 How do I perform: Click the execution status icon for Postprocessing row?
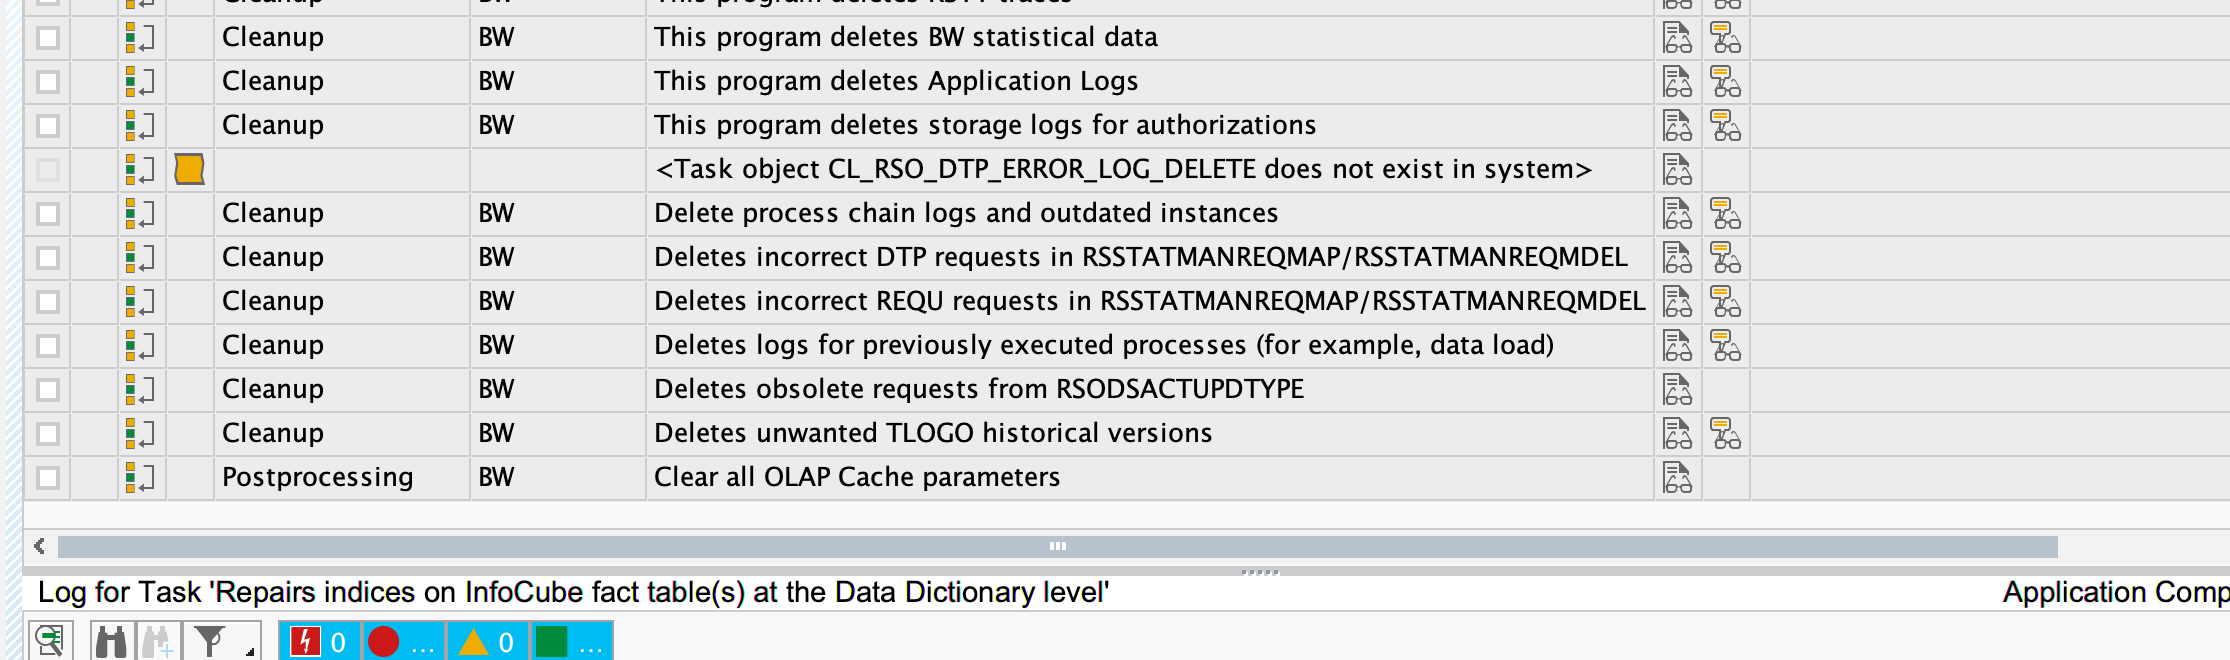pos(140,478)
